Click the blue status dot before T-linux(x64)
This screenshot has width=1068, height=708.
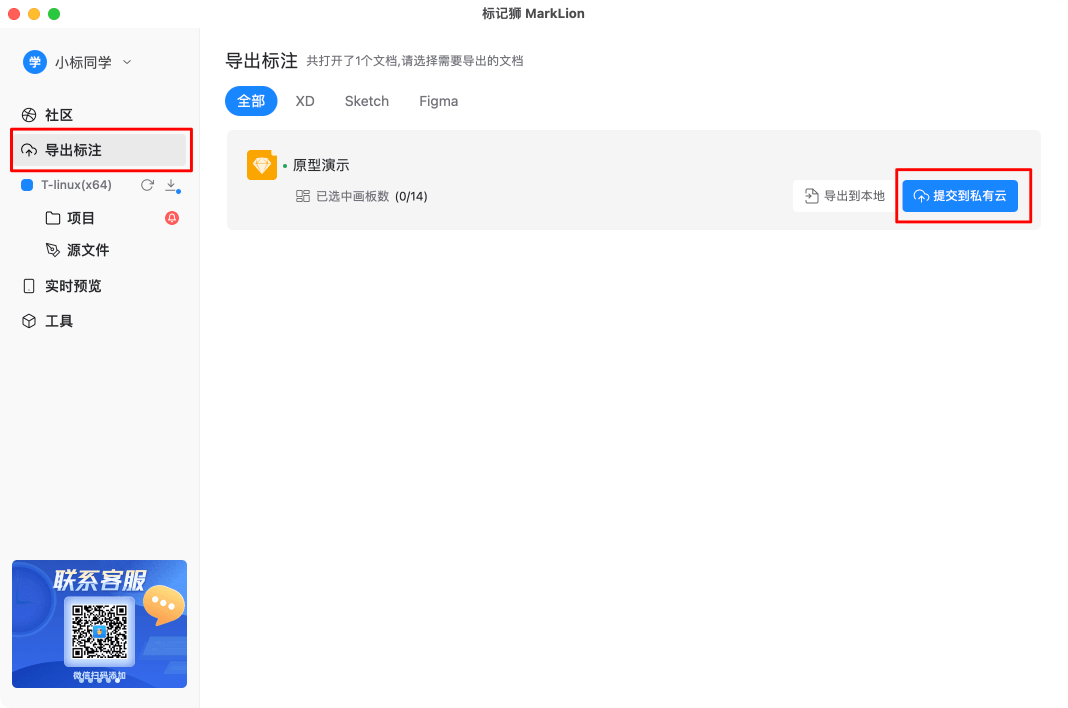pyautogui.click(x=29, y=184)
